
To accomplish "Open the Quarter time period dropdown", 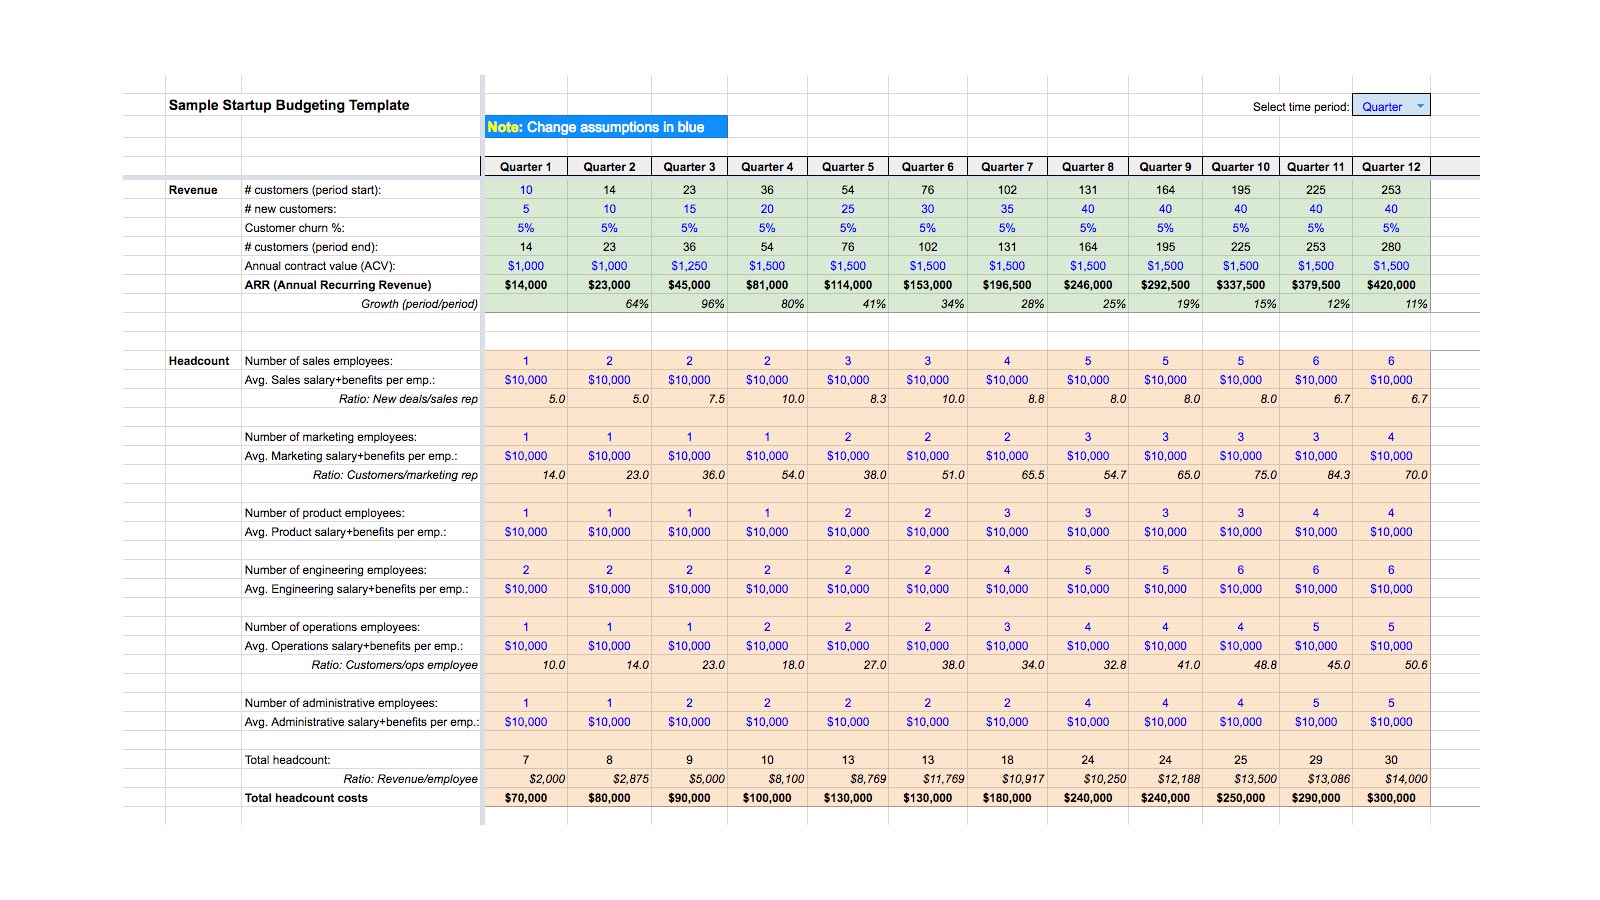I will point(1391,106).
